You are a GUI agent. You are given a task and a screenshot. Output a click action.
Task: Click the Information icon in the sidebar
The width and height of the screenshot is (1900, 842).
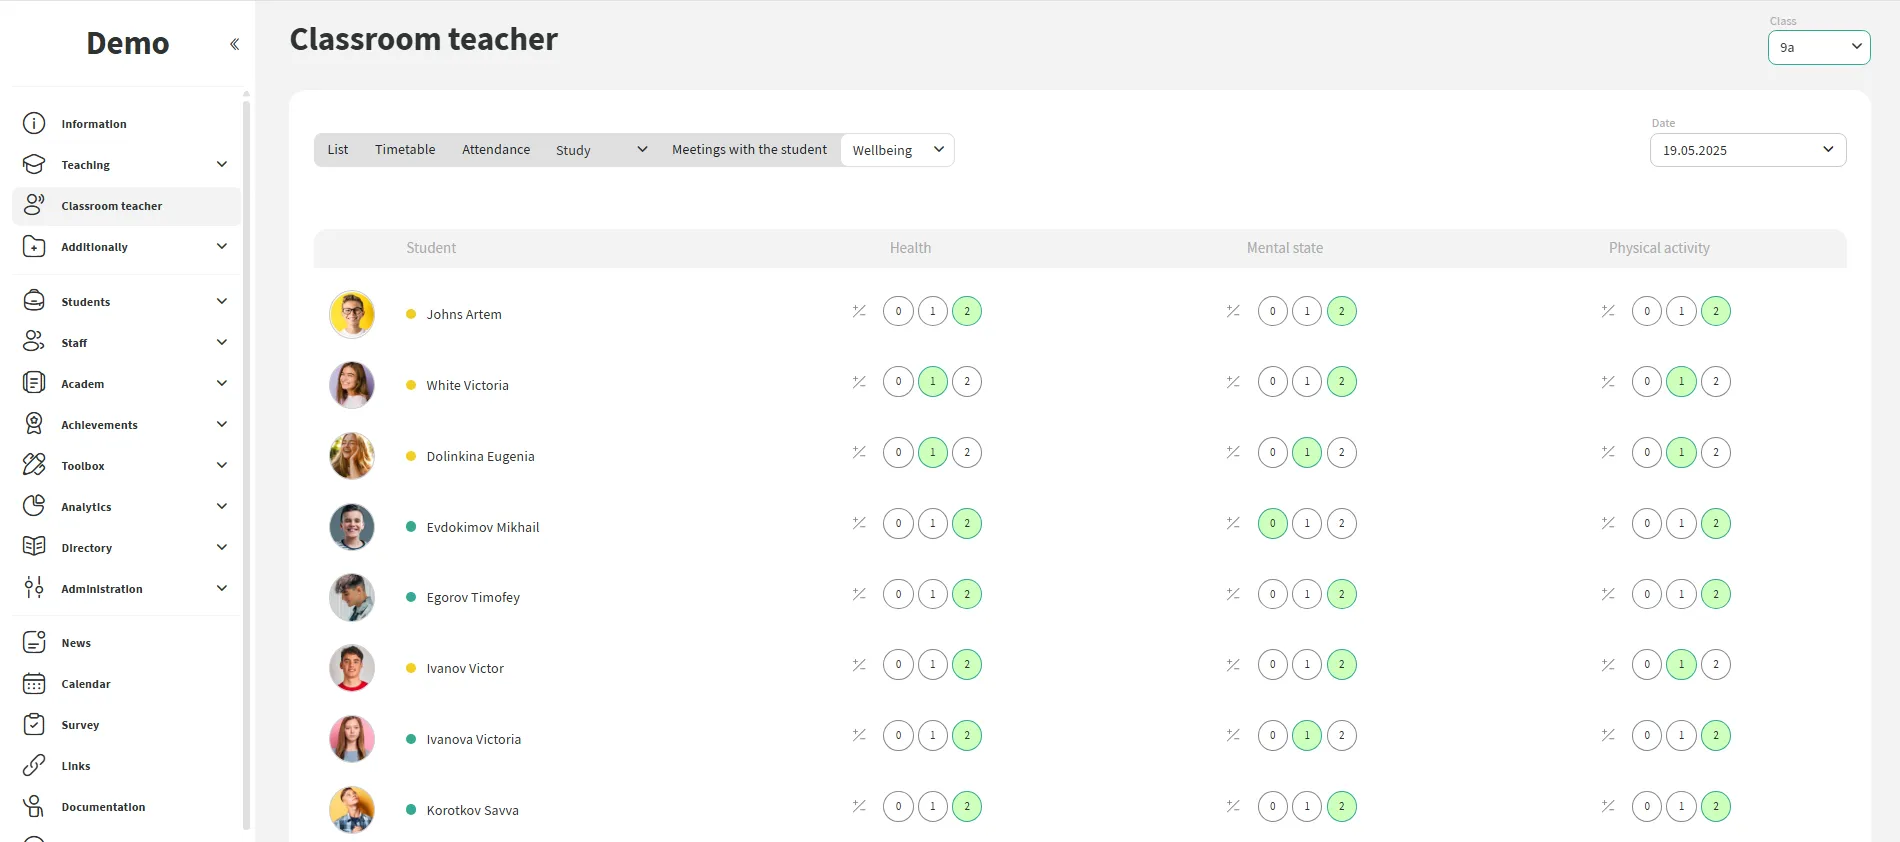coord(34,123)
